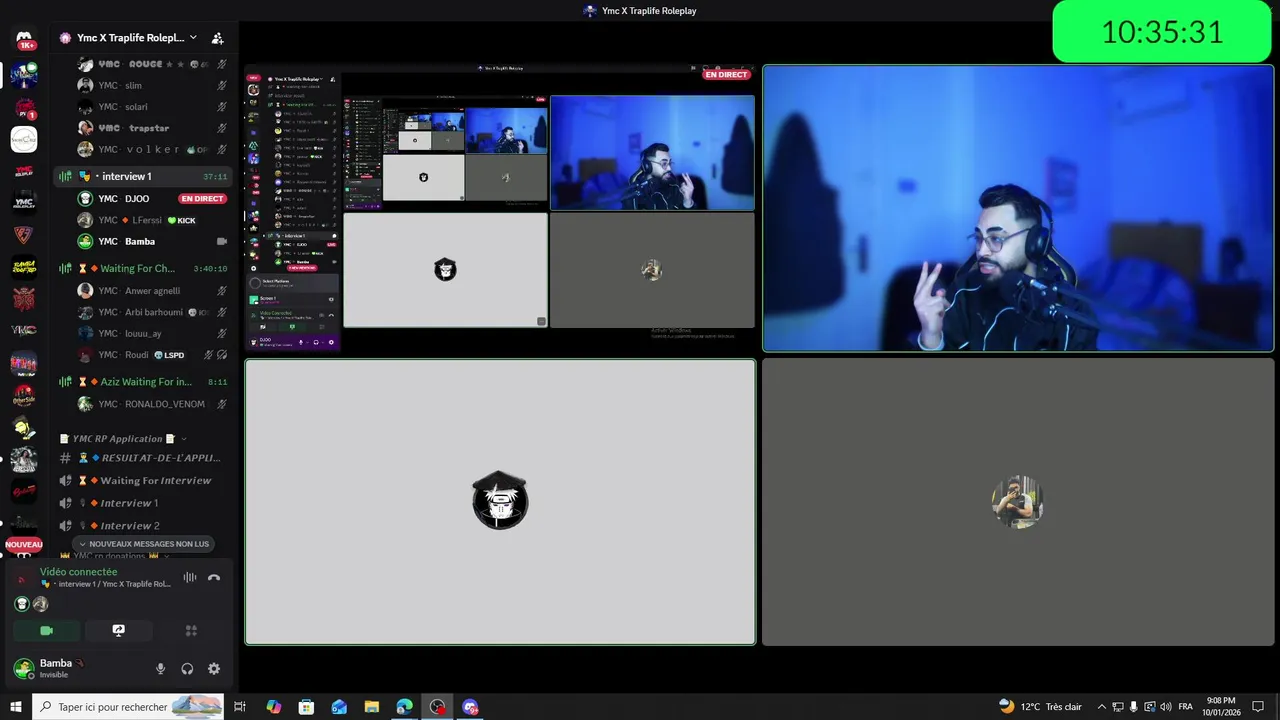Open Discord direct messages home icon
Viewport: 1280px width, 720px height.
pyautogui.click(x=24, y=39)
